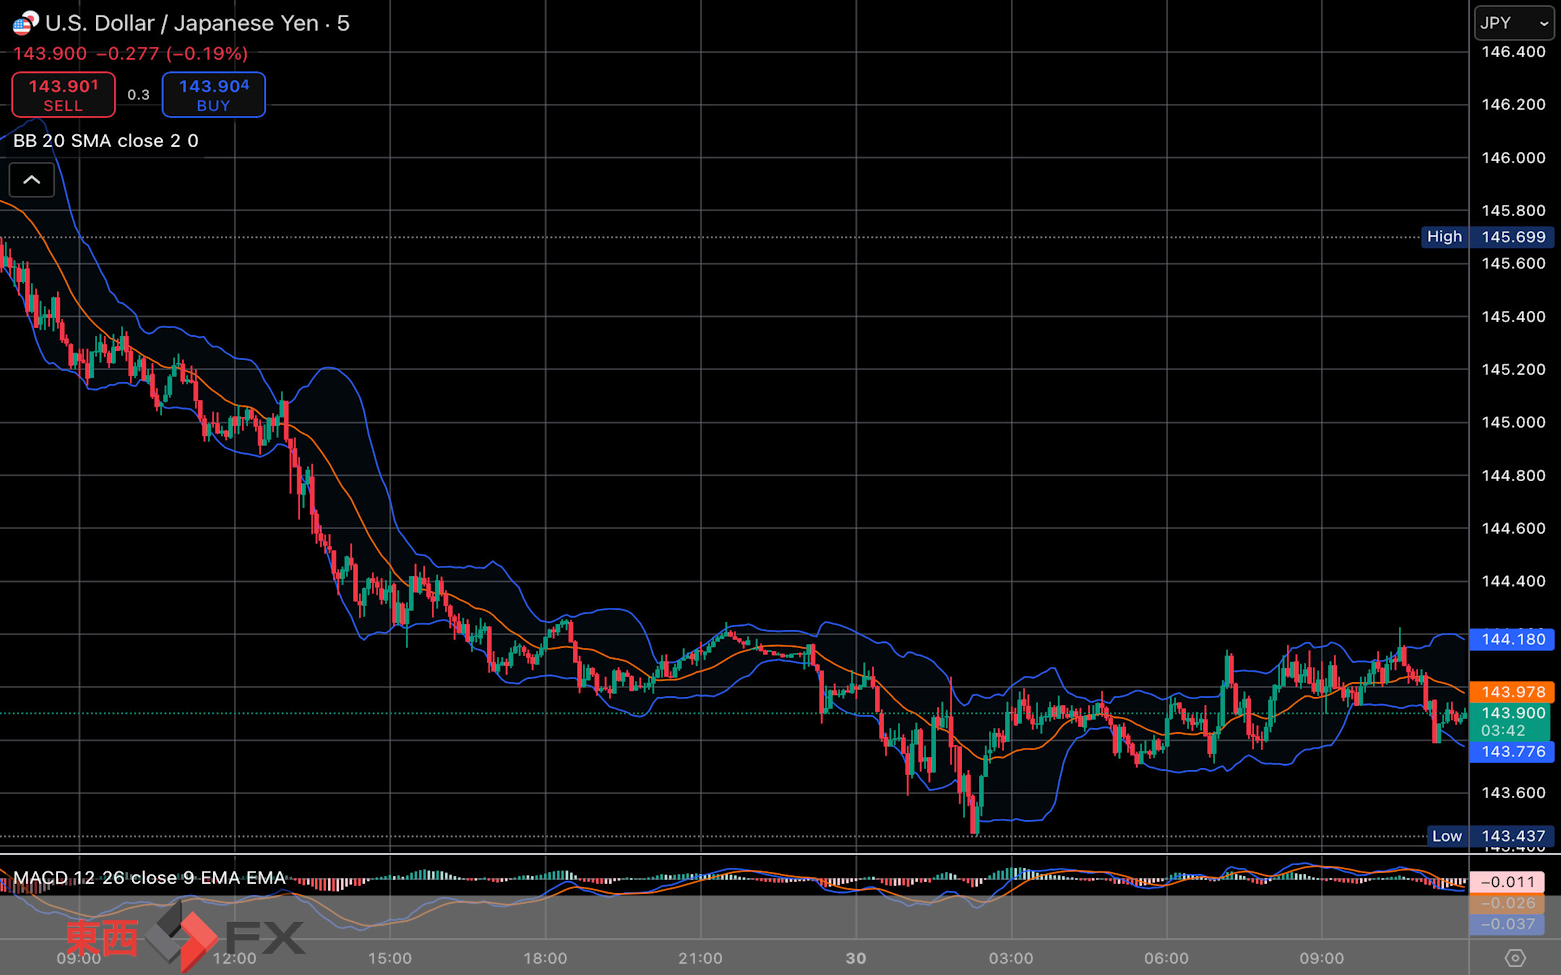Open the MACD 12 26 close indicator legend
The height and width of the screenshot is (975, 1561).
click(149, 878)
